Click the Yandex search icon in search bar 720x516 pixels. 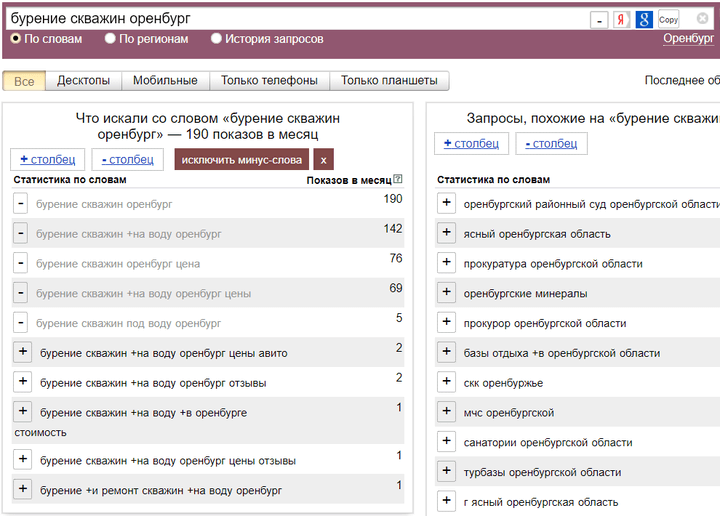pyautogui.click(x=621, y=19)
